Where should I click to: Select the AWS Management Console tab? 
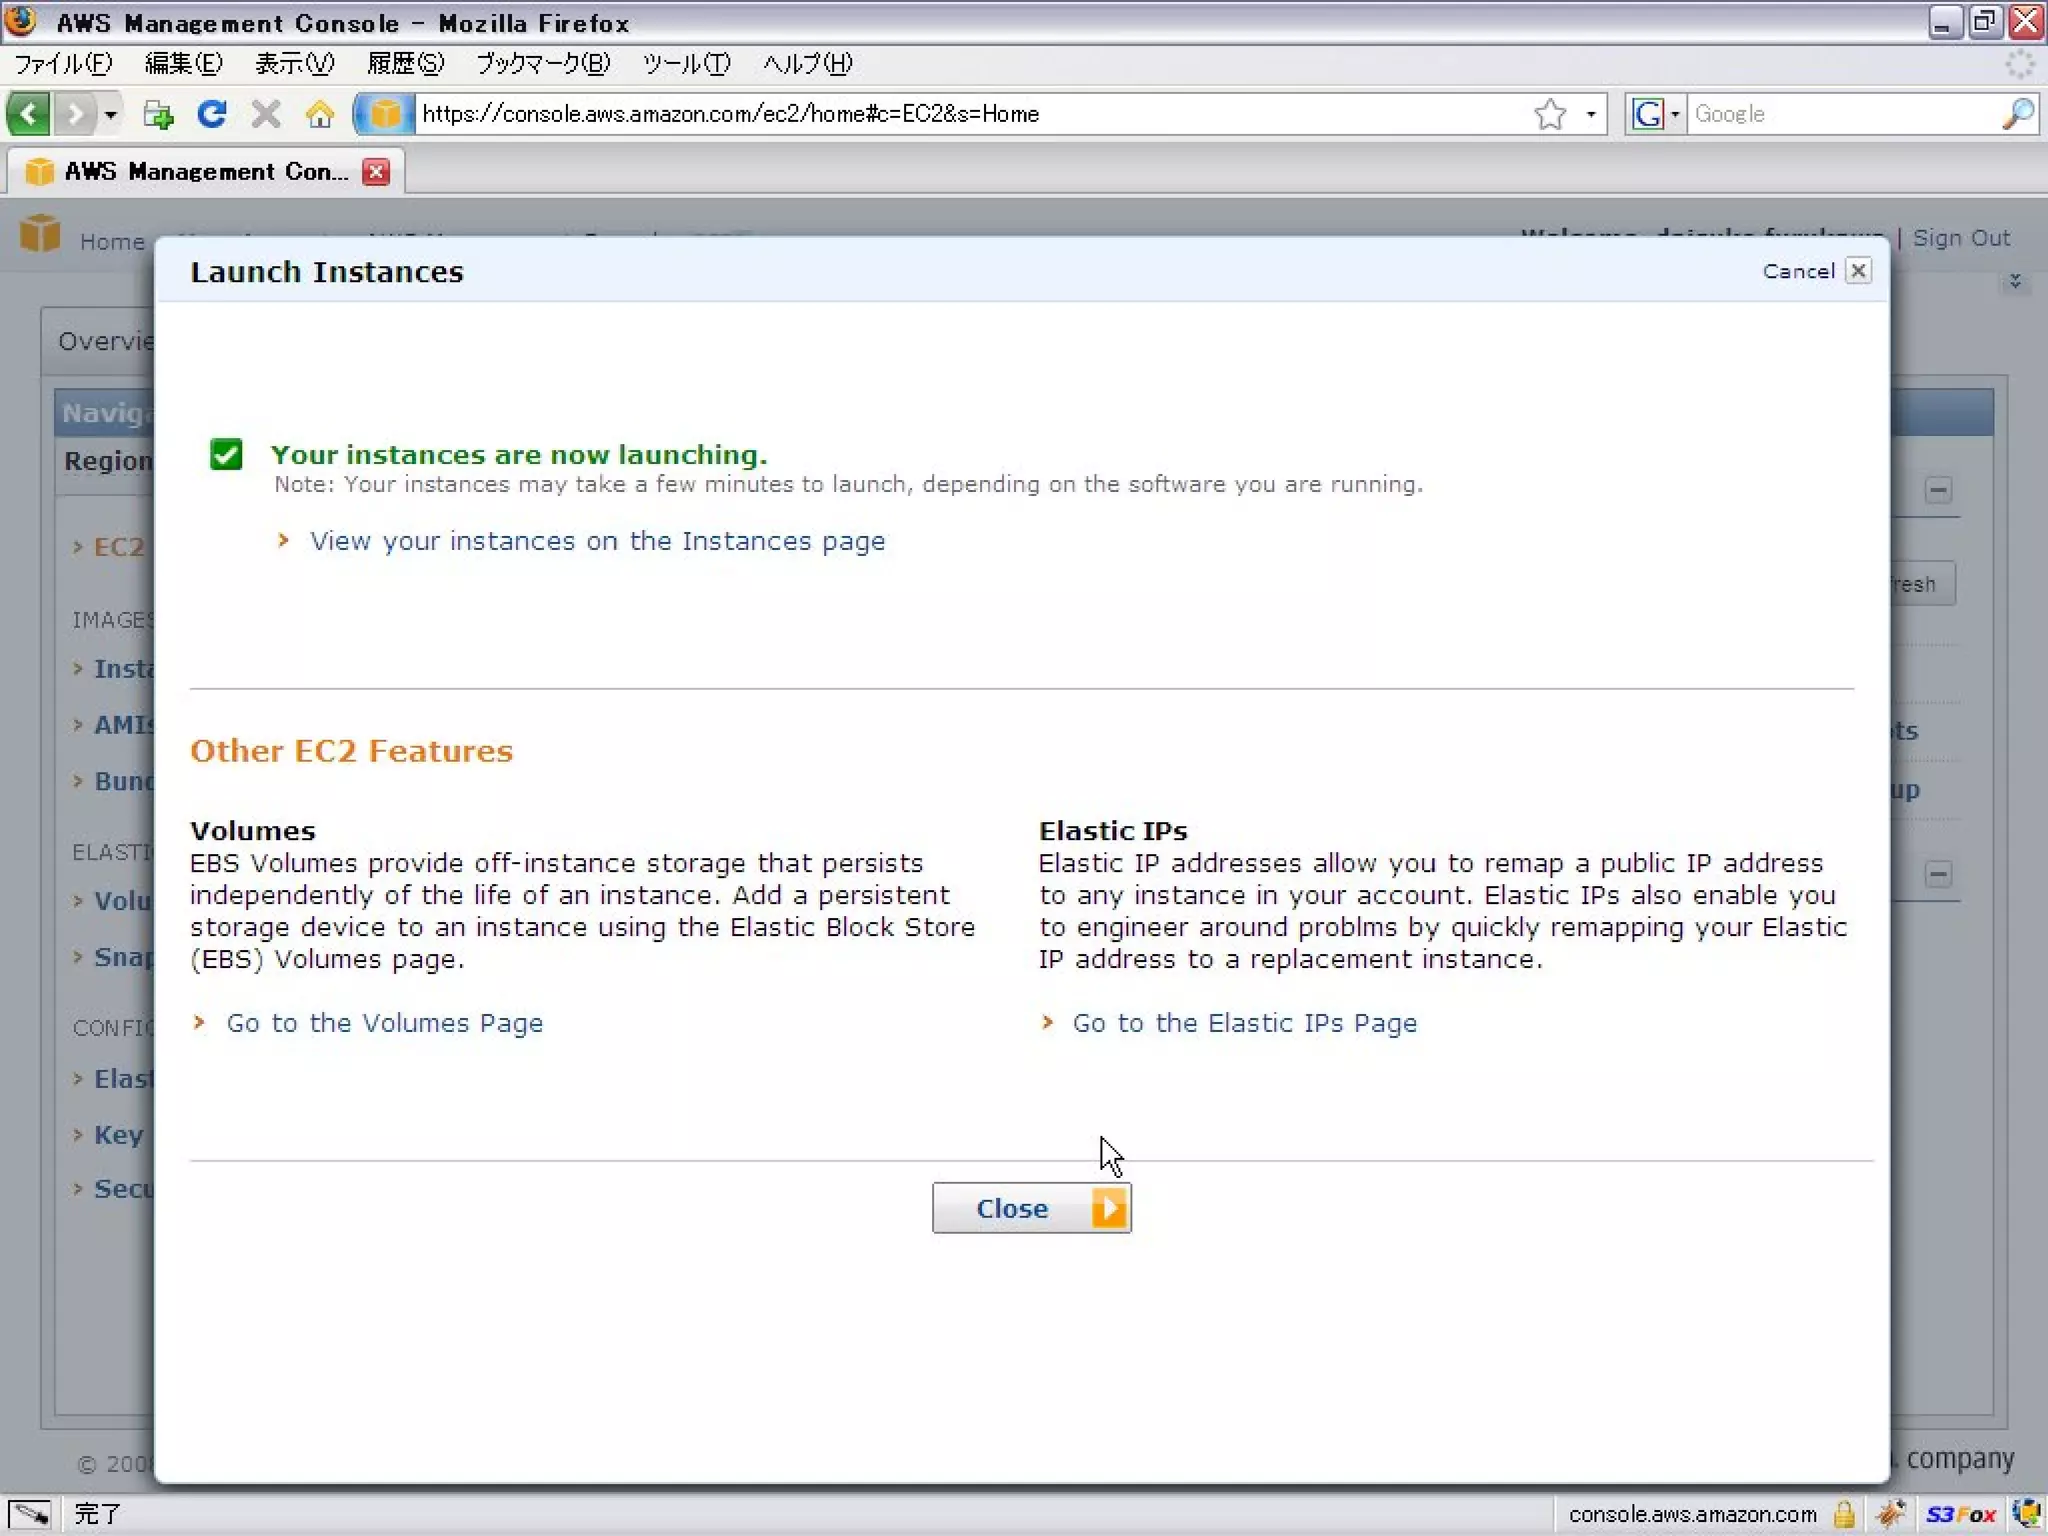point(205,172)
